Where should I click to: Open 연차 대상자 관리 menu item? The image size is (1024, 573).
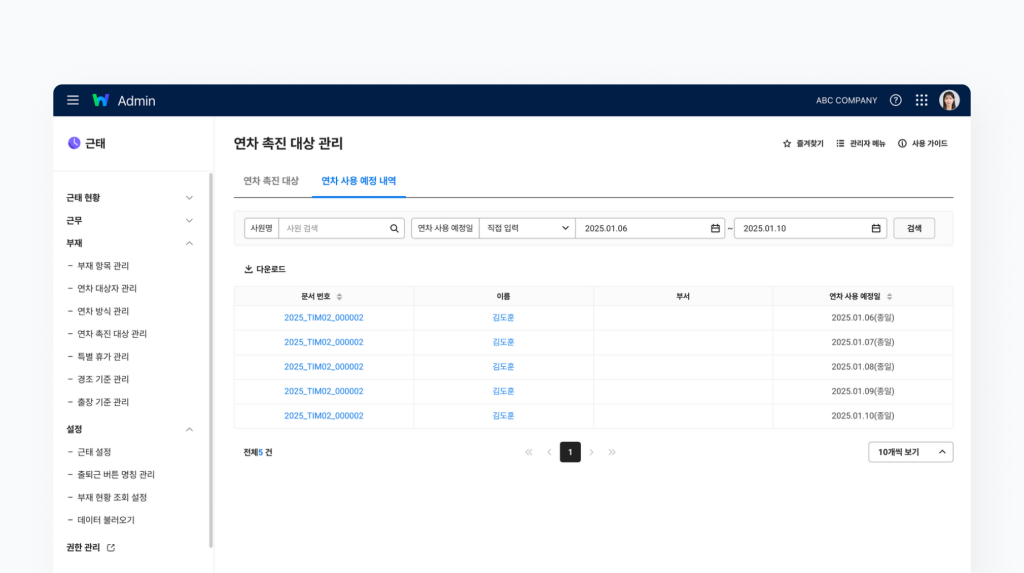coord(107,288)
